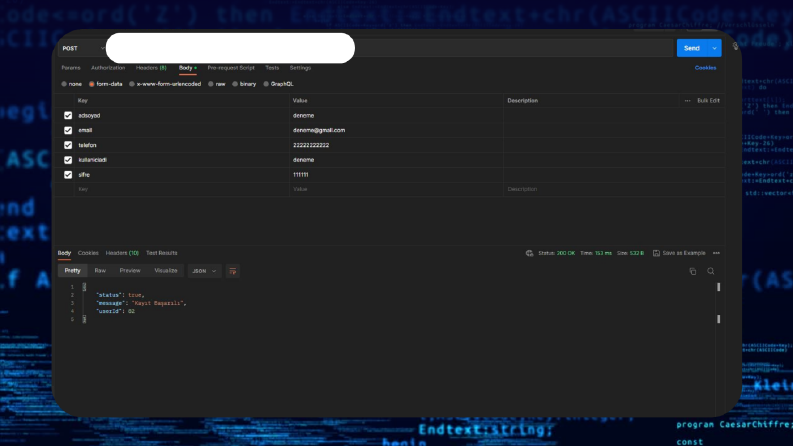Uncheck the sifre parameter checkbox
793x446 pixels.
pyautogui.click(x=68, y=175)
